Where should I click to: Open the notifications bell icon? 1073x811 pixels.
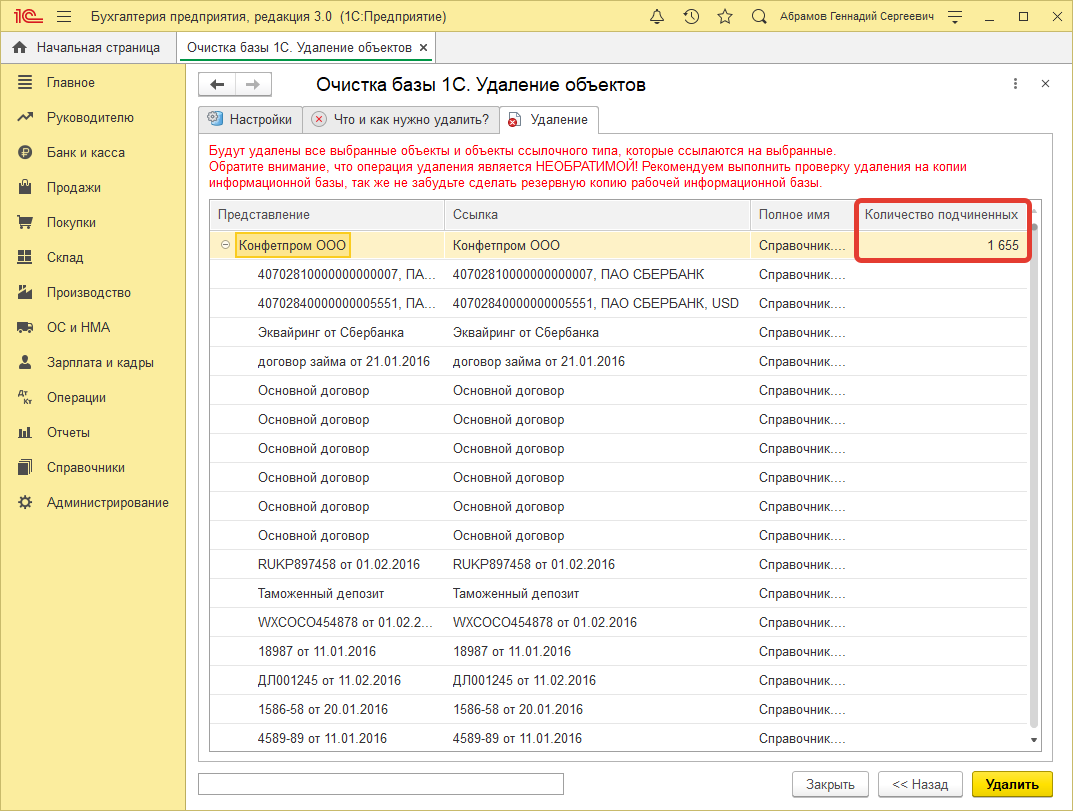(657, 17)
